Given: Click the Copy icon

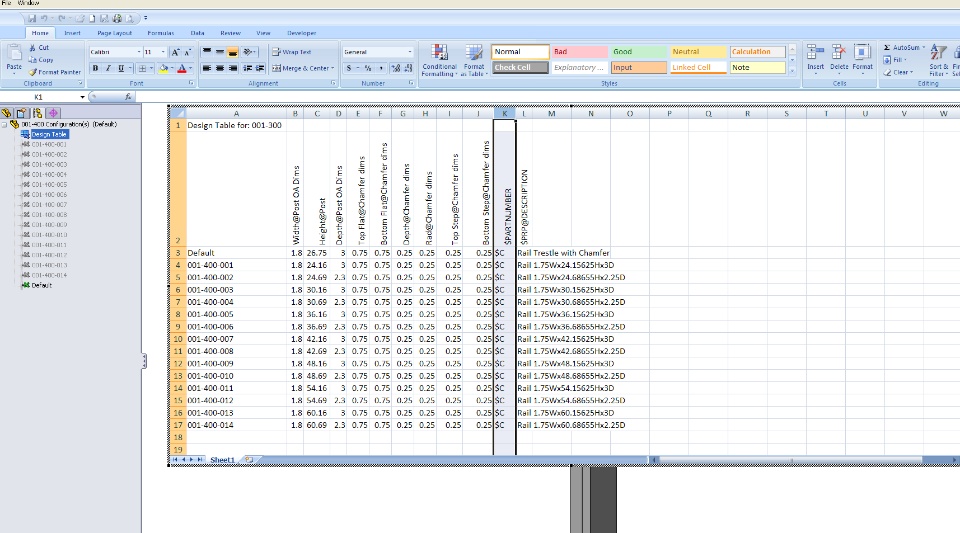Looking at the screenshot, I should (x=32, y=59).
